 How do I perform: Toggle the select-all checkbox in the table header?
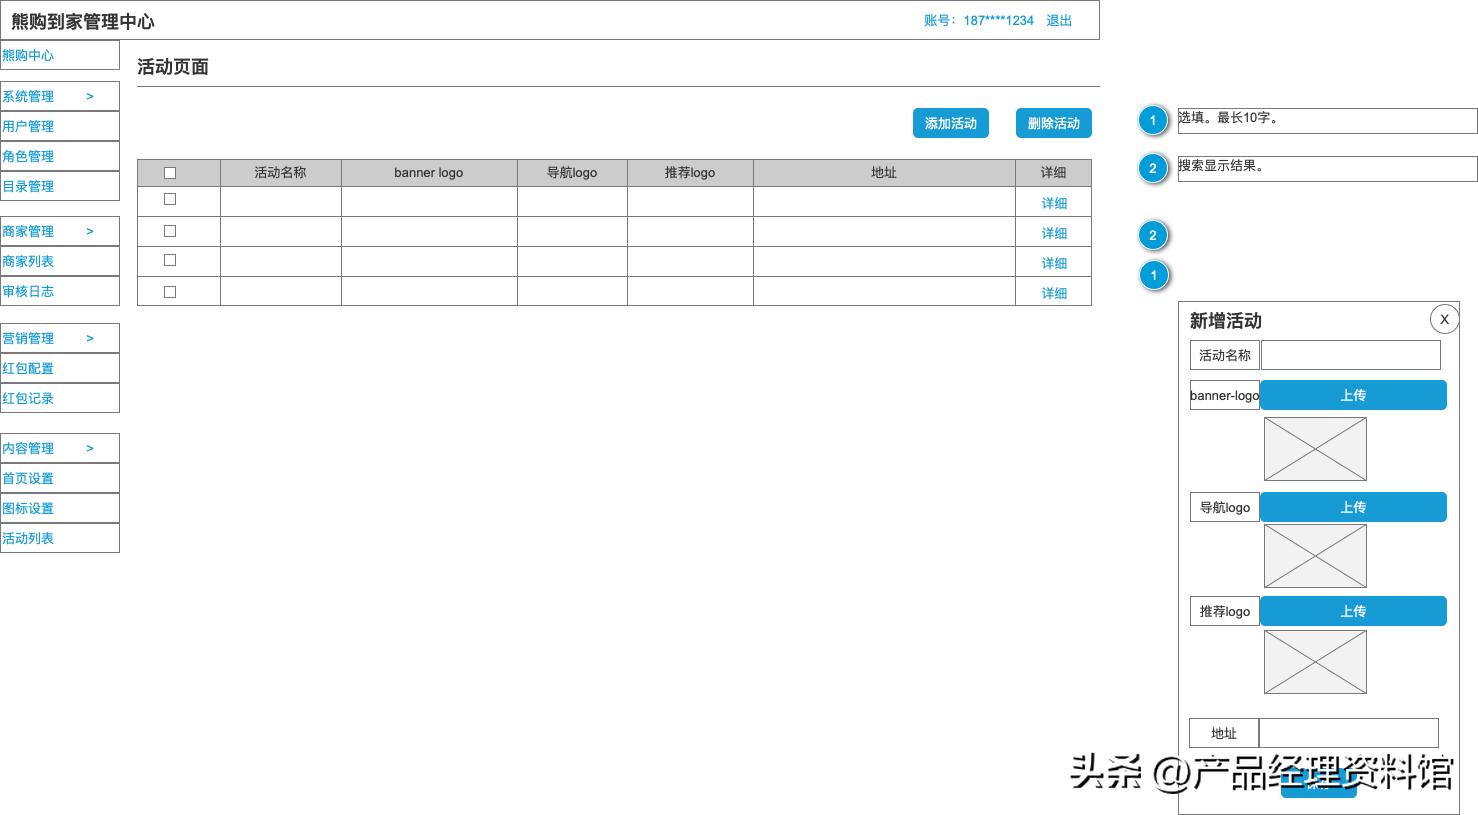pos(169,172)
